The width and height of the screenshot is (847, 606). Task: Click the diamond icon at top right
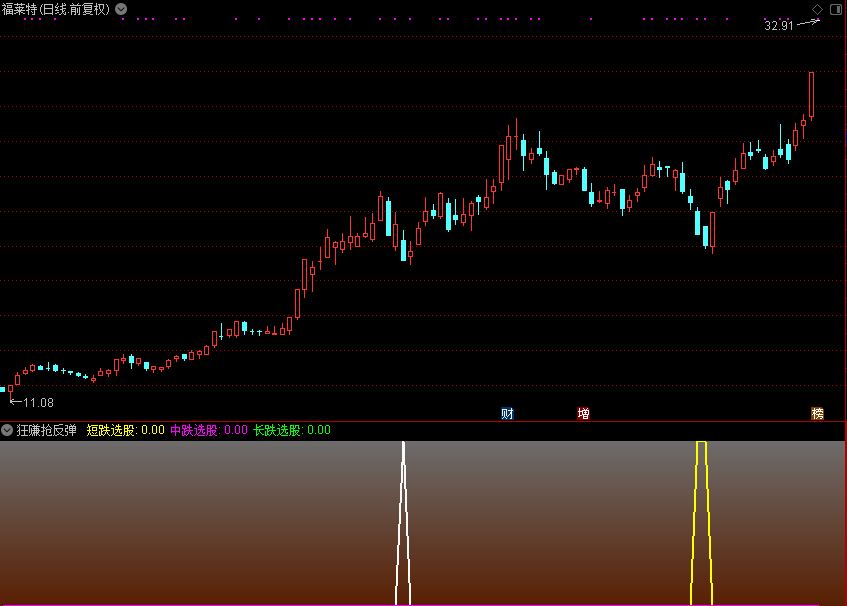(817, 9)
